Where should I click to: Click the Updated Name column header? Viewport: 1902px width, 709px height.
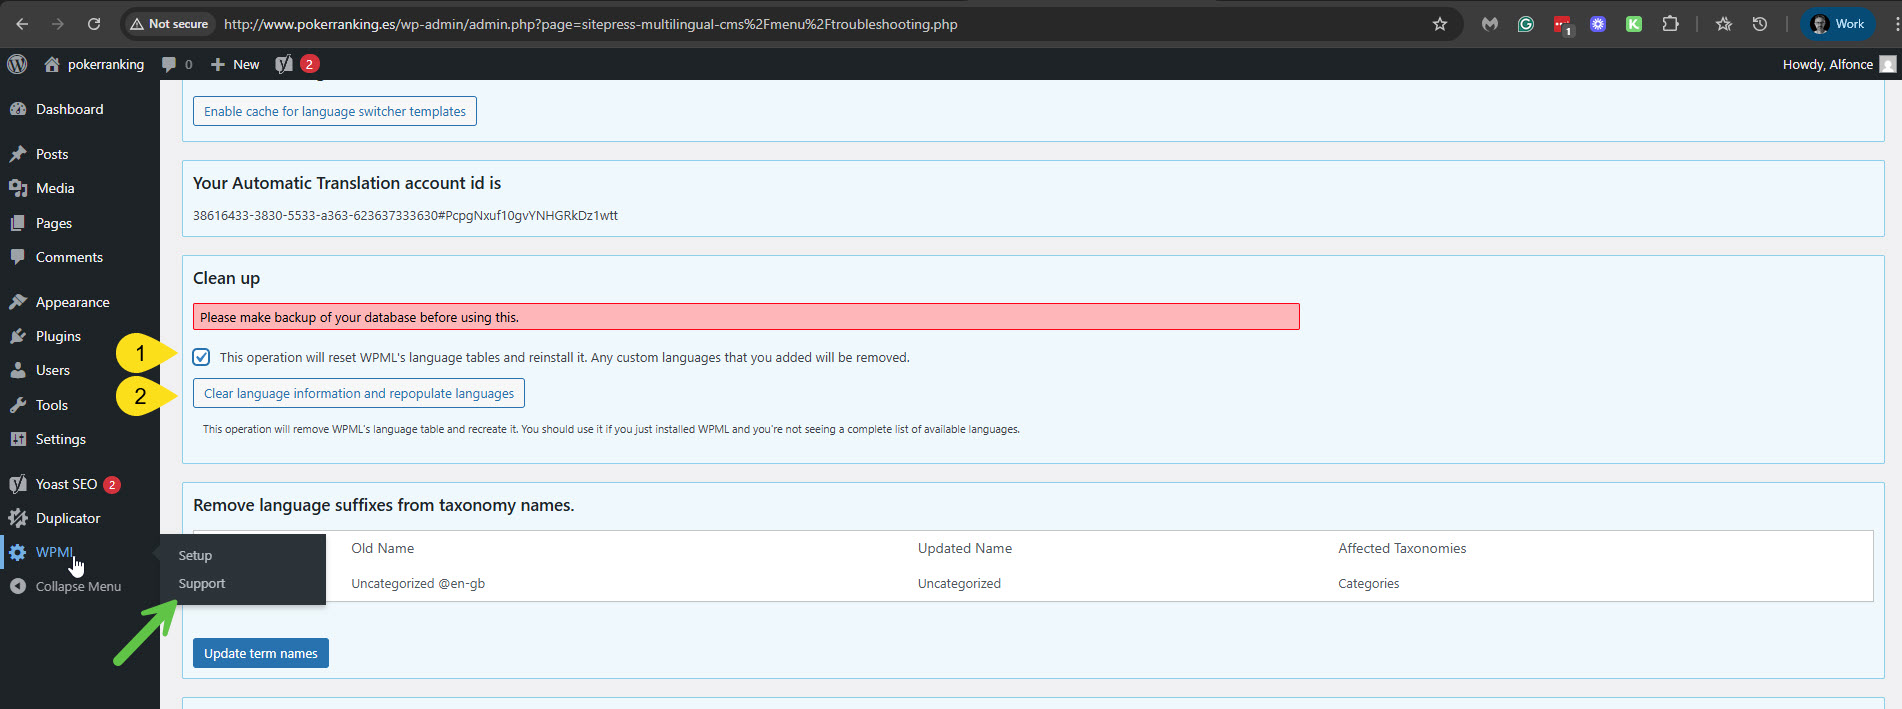(965, 548)
